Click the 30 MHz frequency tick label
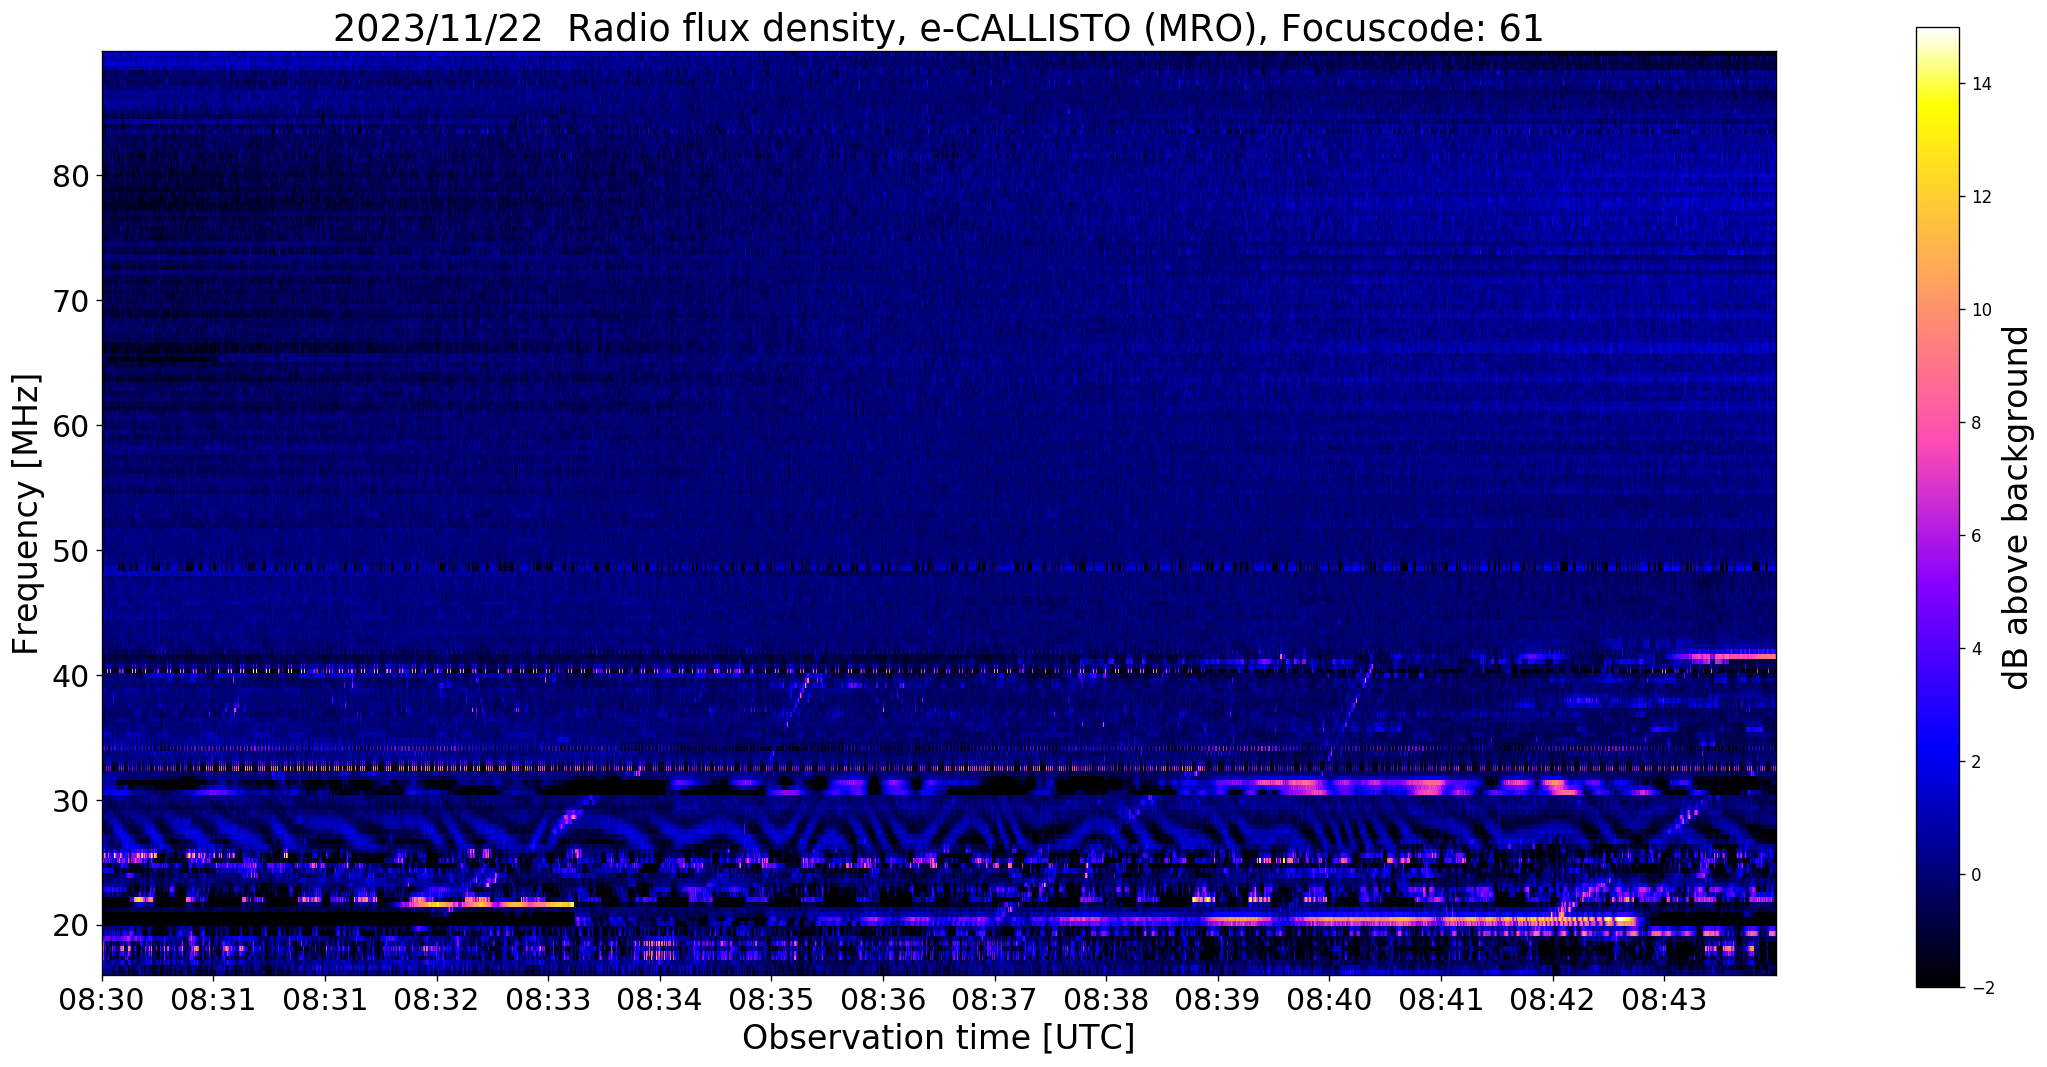The image size is (2047, 1067). pos(70,801)
